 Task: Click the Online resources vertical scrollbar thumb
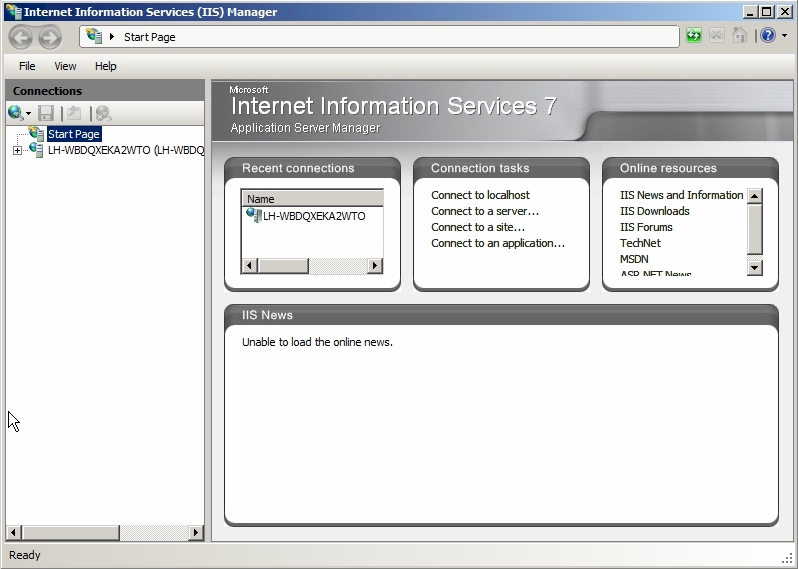click(755, 229)
